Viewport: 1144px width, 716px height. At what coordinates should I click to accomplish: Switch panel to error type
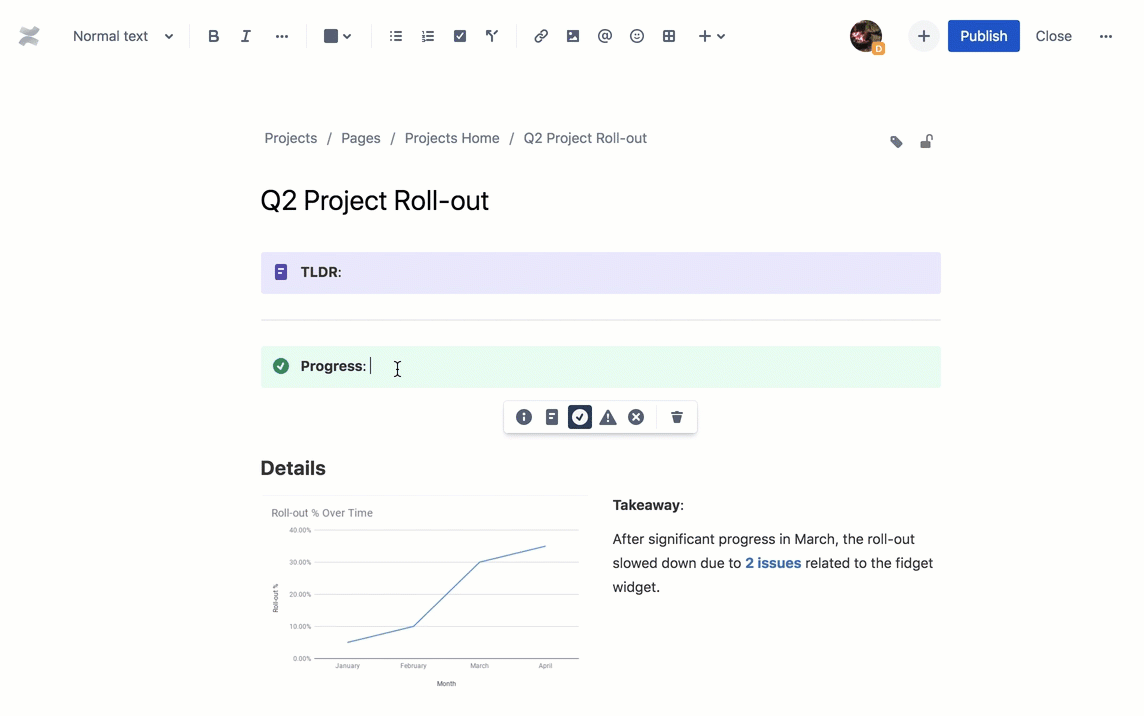[636, 417]
